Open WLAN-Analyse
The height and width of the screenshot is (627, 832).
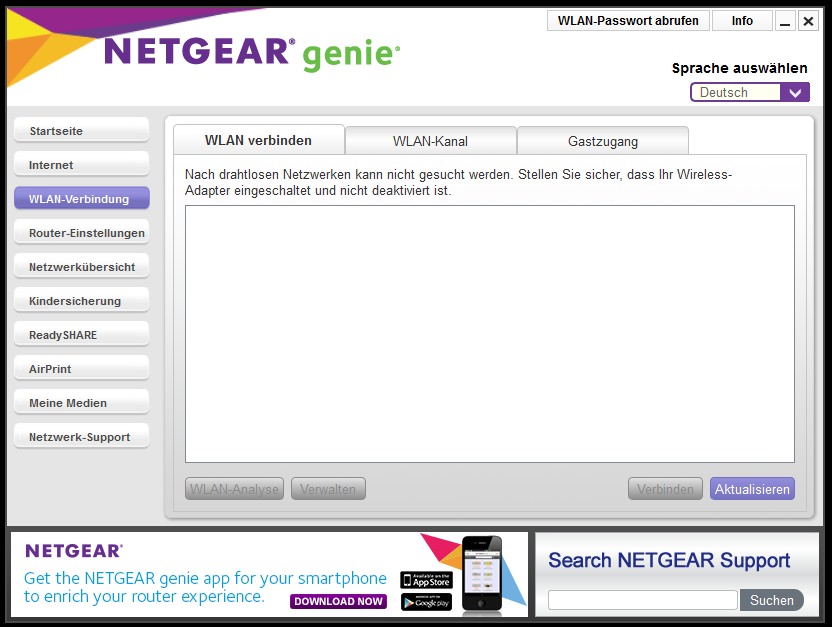click(x=234, y=489)
